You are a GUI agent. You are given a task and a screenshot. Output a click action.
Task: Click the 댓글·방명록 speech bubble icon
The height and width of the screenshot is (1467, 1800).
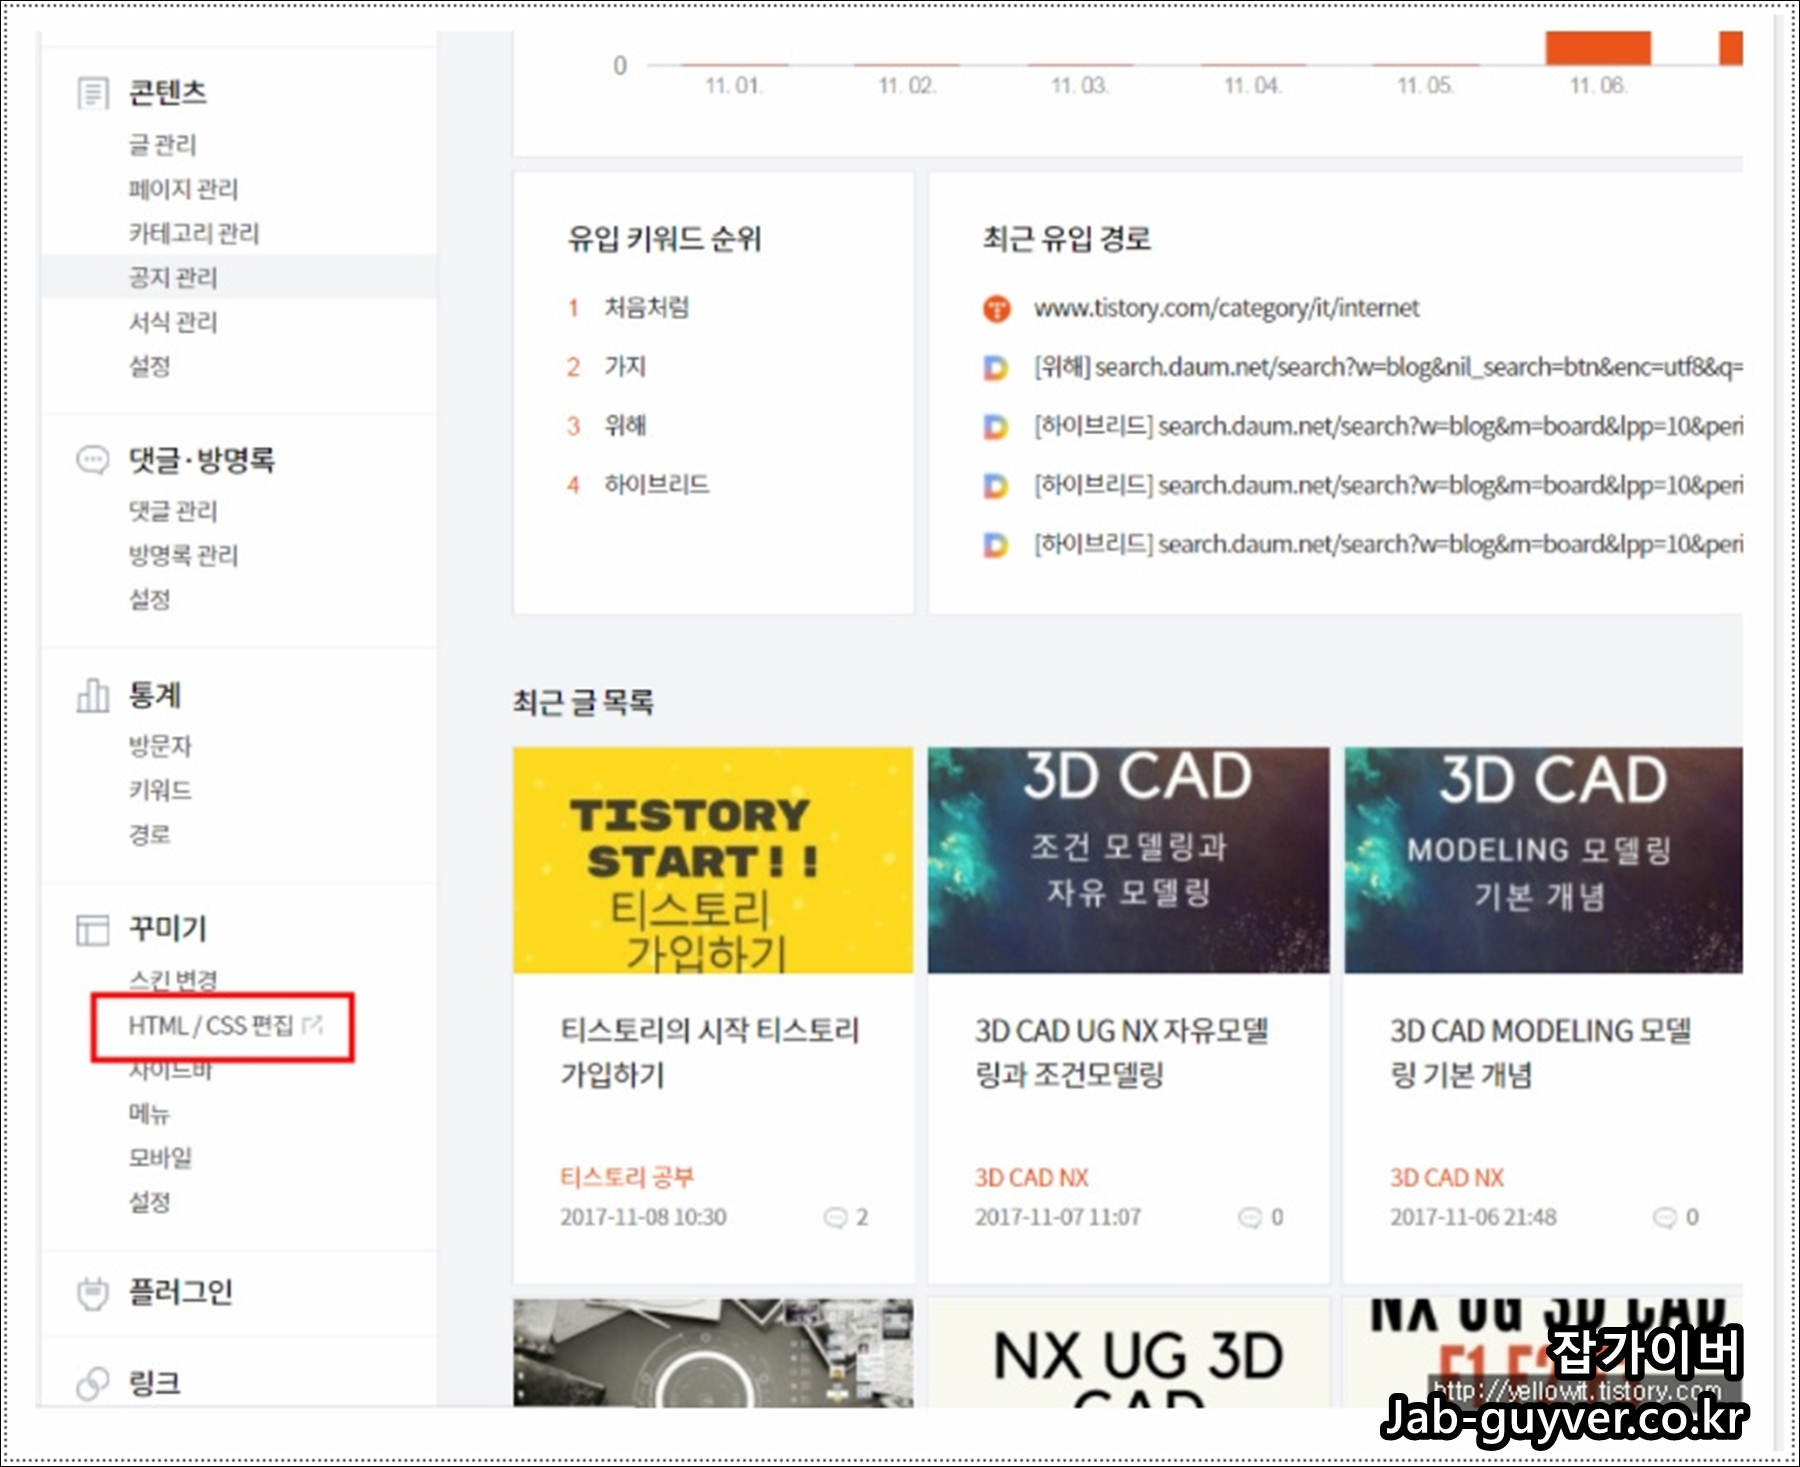(x=93, y=460)
